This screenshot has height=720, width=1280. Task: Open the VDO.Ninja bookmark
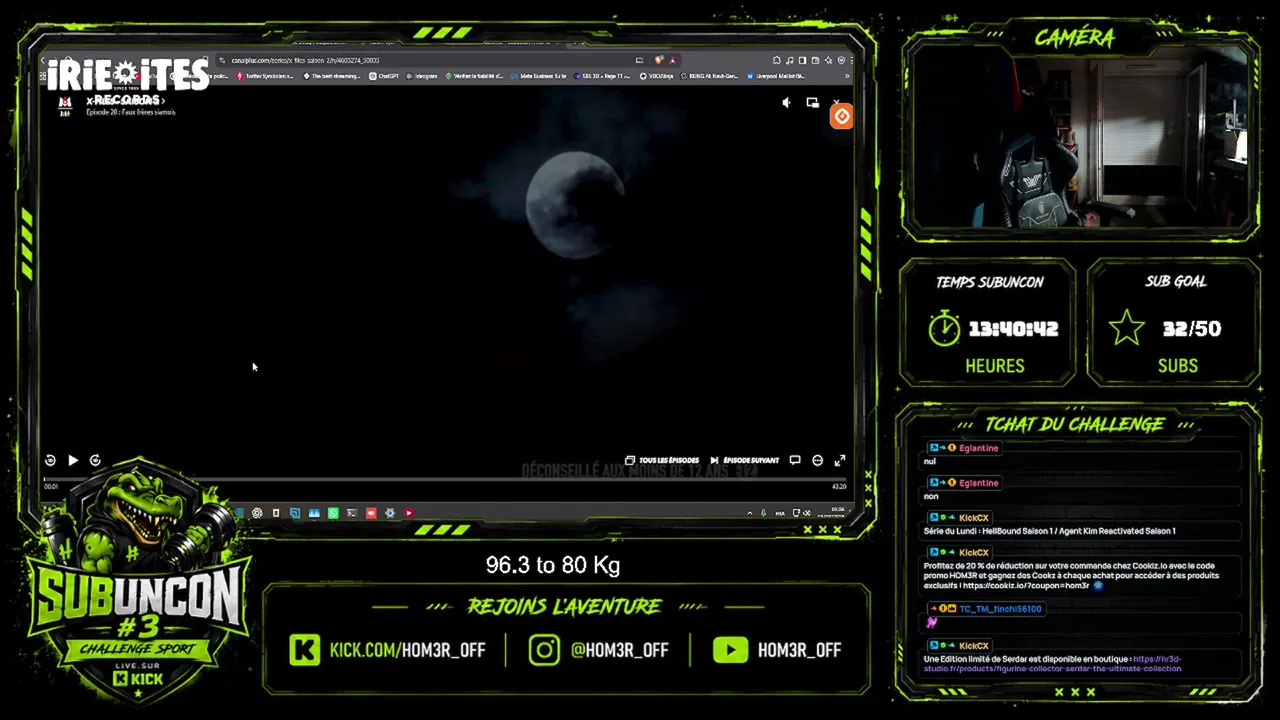pyautogui.click(x=656, y=76)
